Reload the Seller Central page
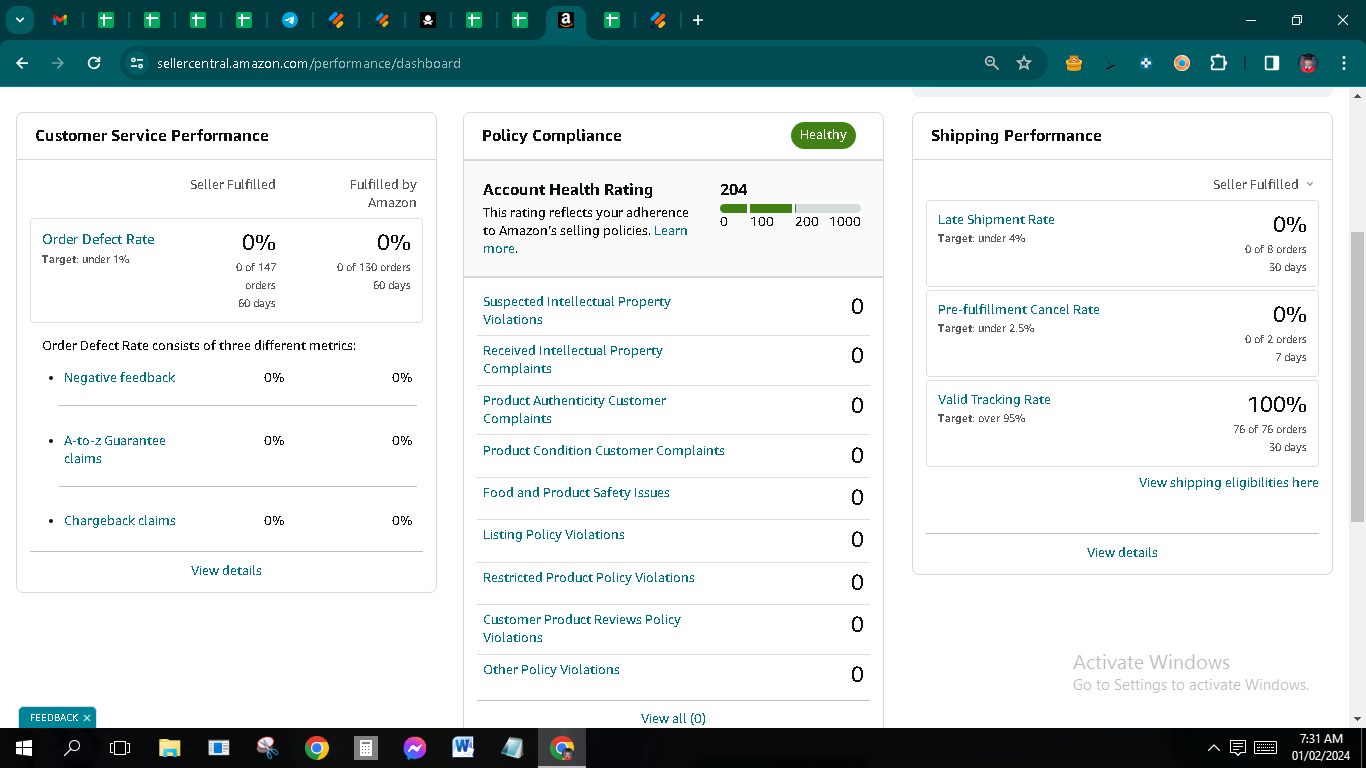This screenshot has width=1366, height=768. [94, 63]
